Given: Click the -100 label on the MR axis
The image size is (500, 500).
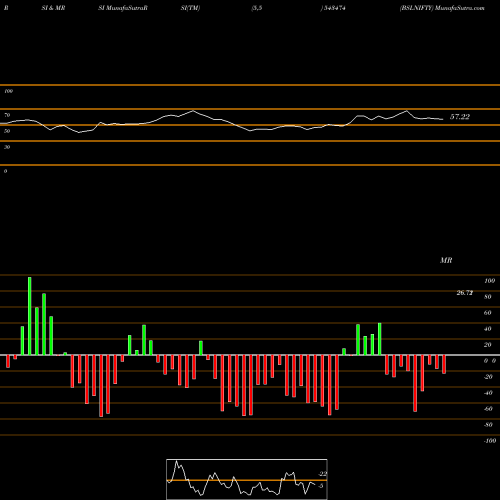Looking at the screenshot, I should 489,441.
